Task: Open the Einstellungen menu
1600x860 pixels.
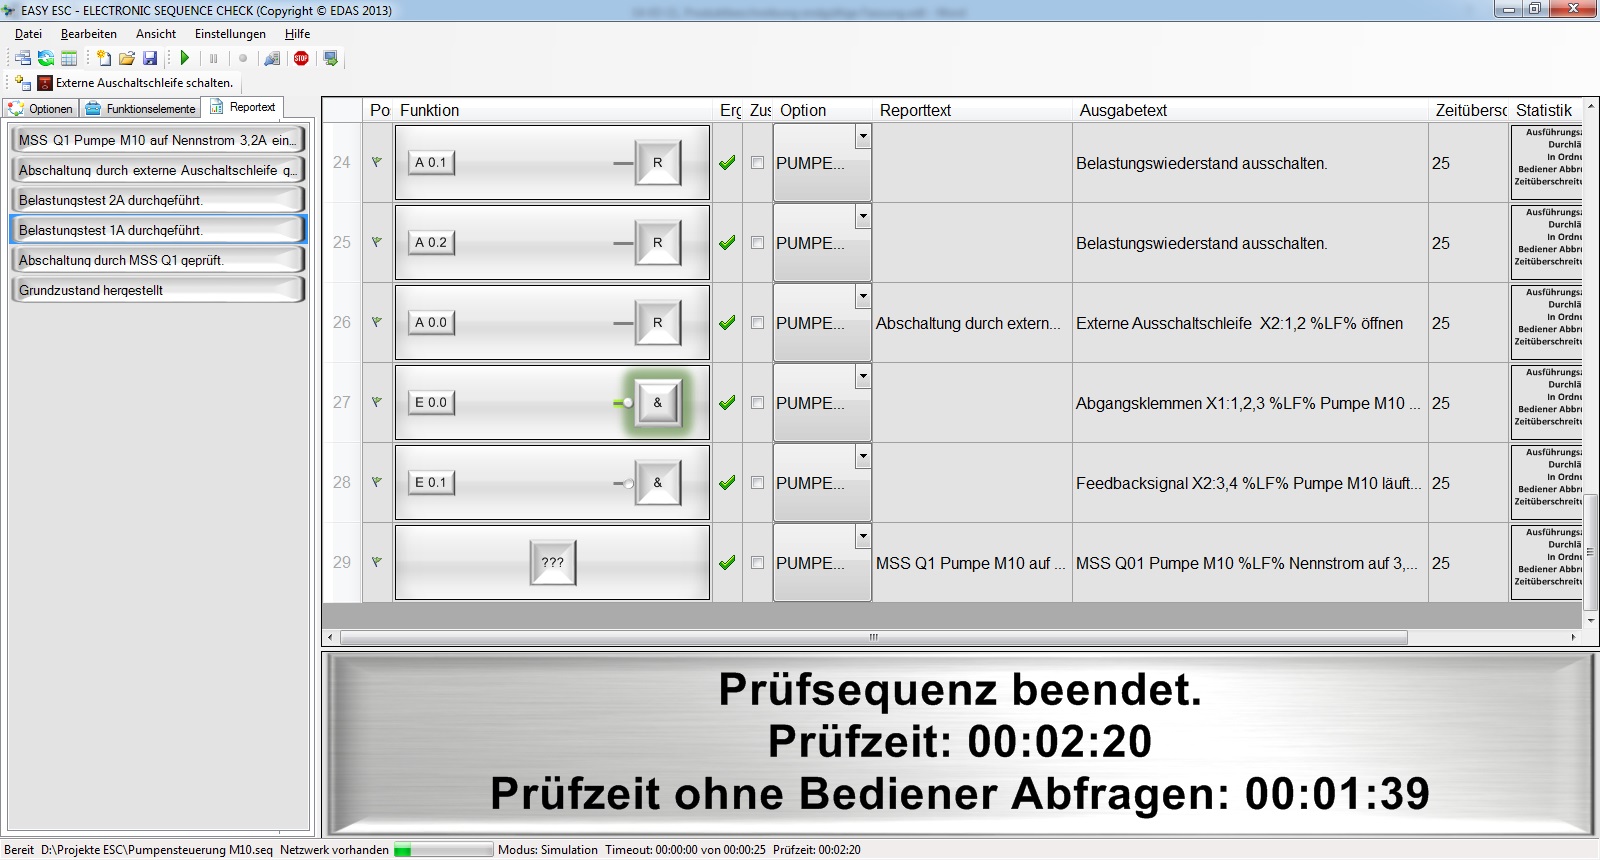Action: [x=230, y=34]
